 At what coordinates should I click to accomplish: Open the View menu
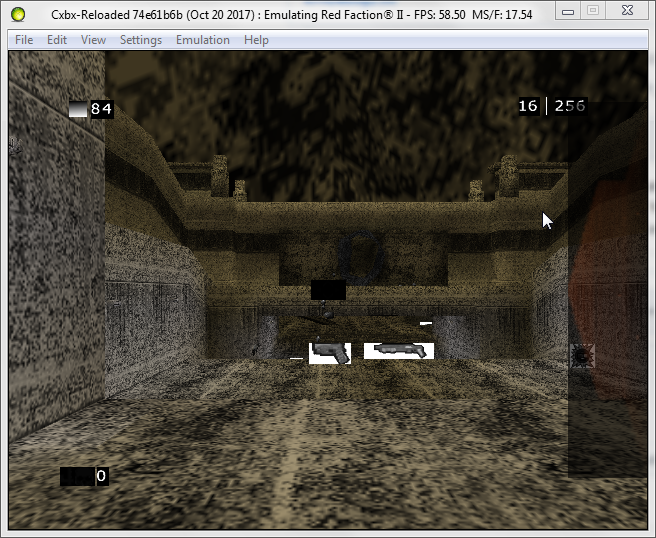click(x=93, y=40)
